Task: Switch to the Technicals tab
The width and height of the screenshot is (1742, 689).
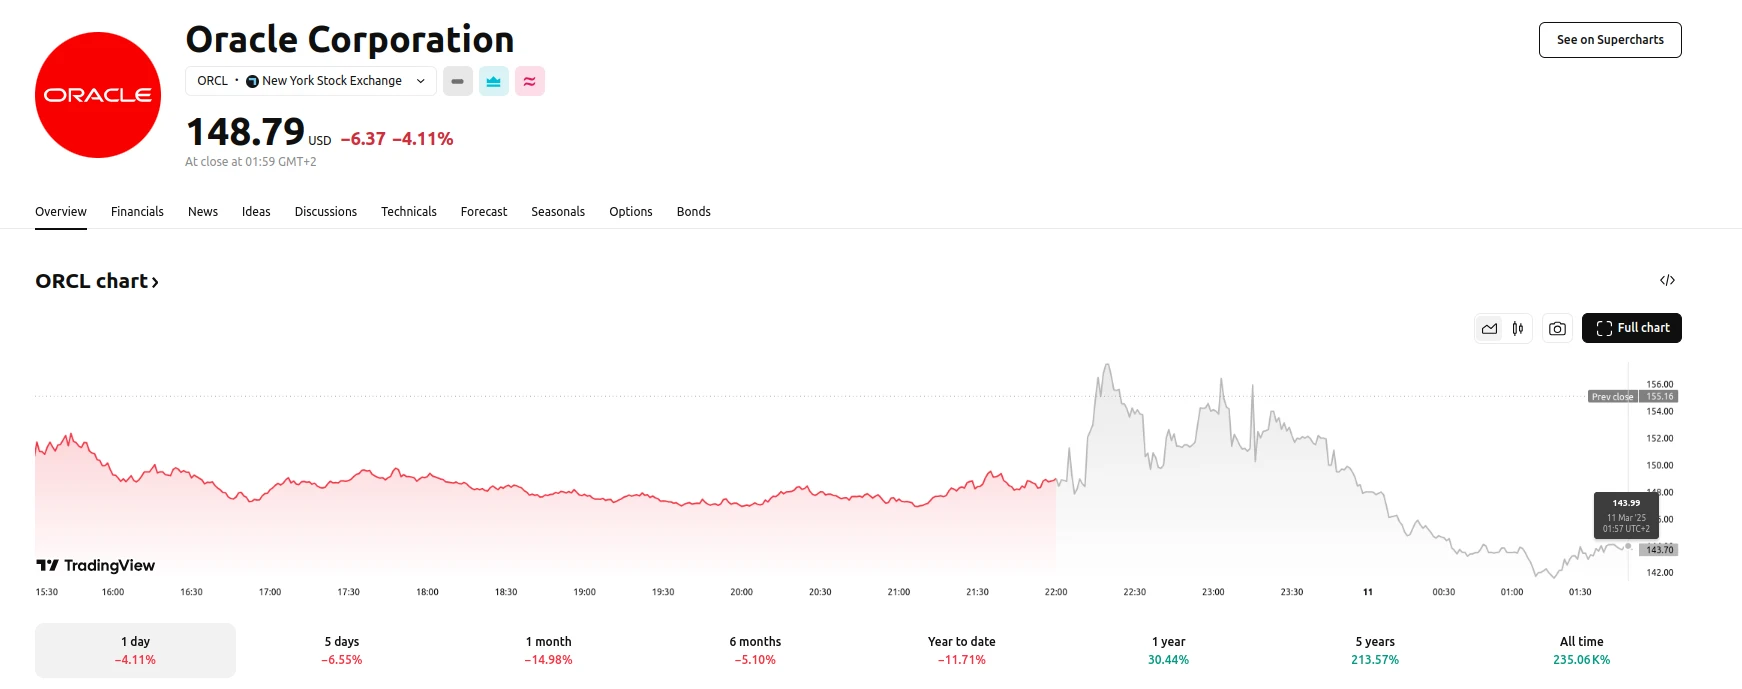Action: coord(408,211)
